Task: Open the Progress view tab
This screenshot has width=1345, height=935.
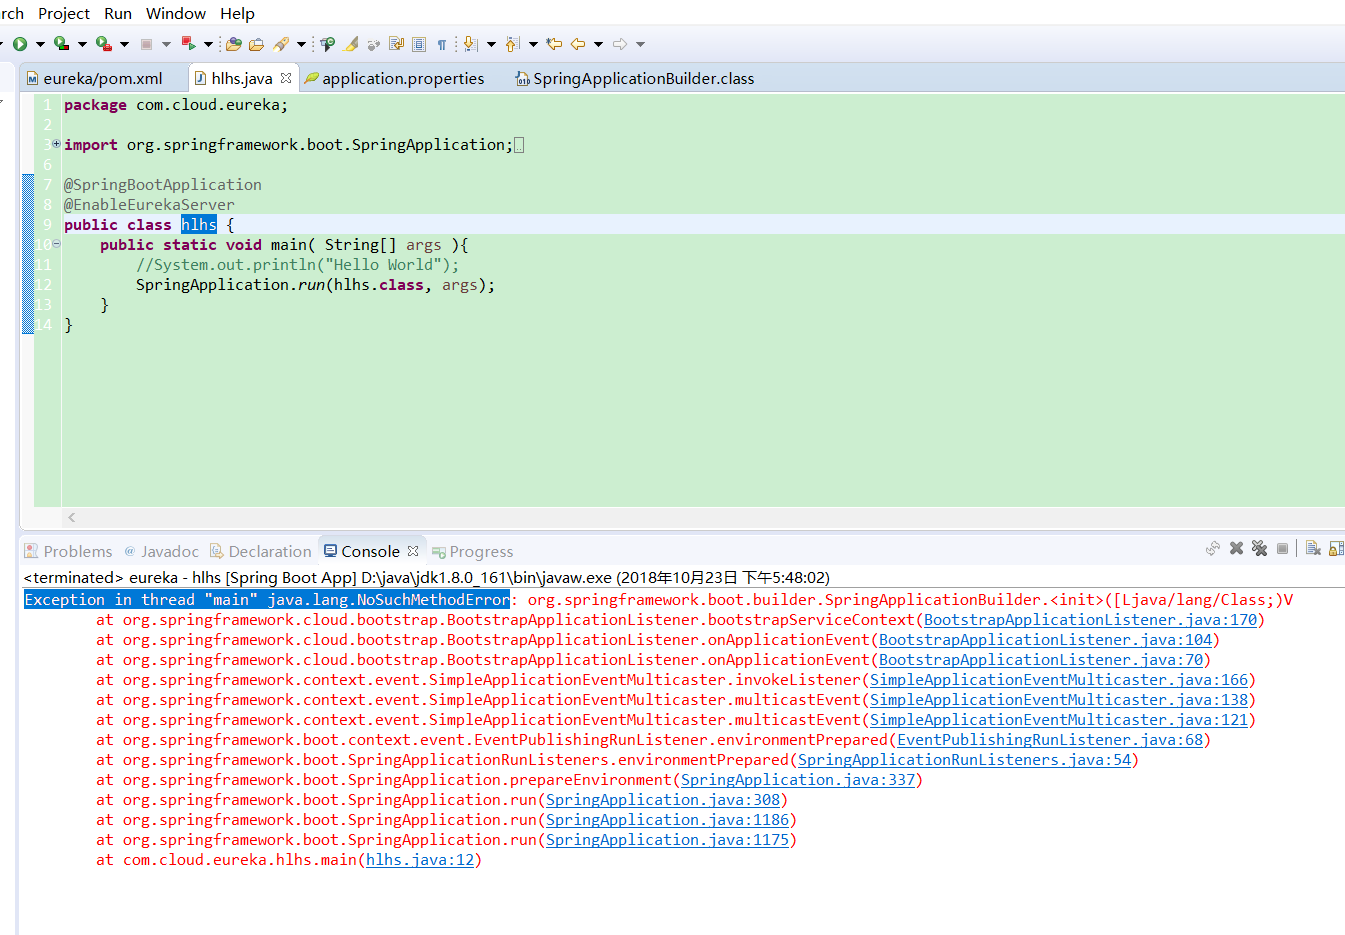Action: (472, 551)
